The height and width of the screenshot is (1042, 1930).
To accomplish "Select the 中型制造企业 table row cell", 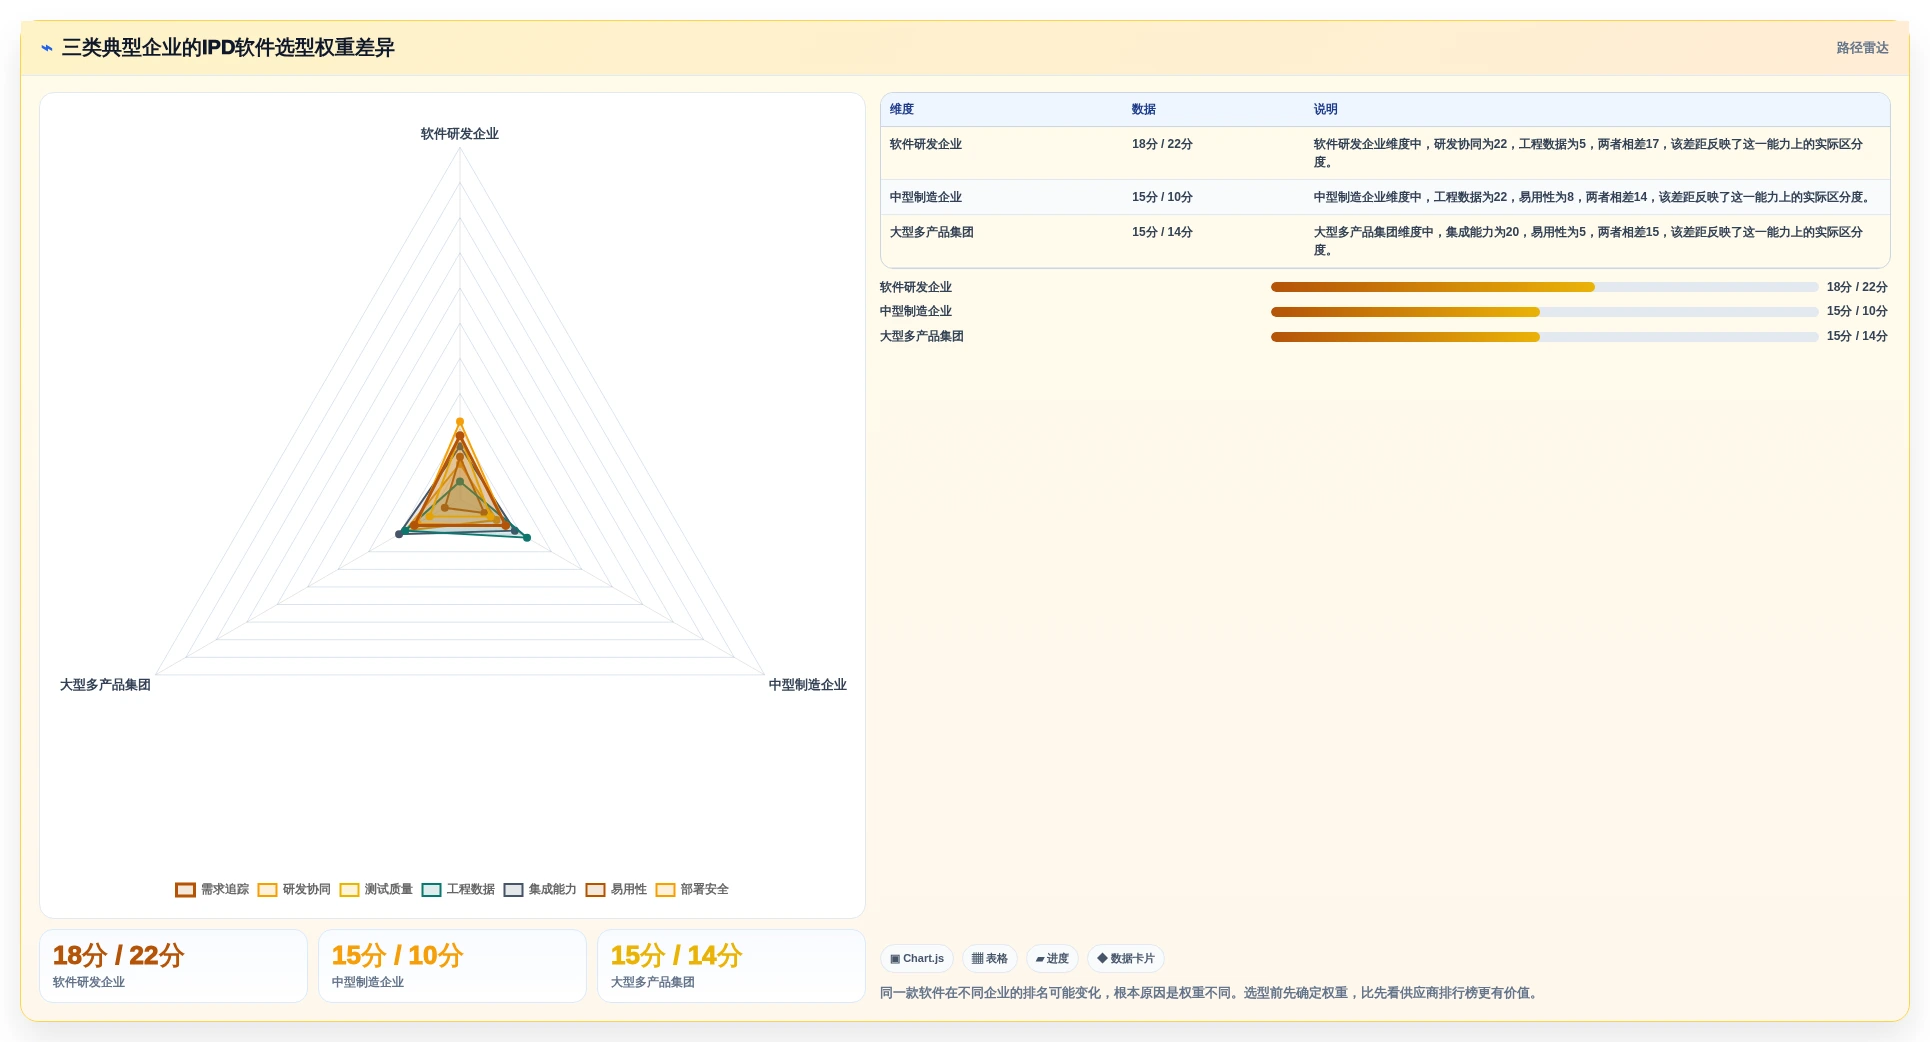I will (926, 197).
